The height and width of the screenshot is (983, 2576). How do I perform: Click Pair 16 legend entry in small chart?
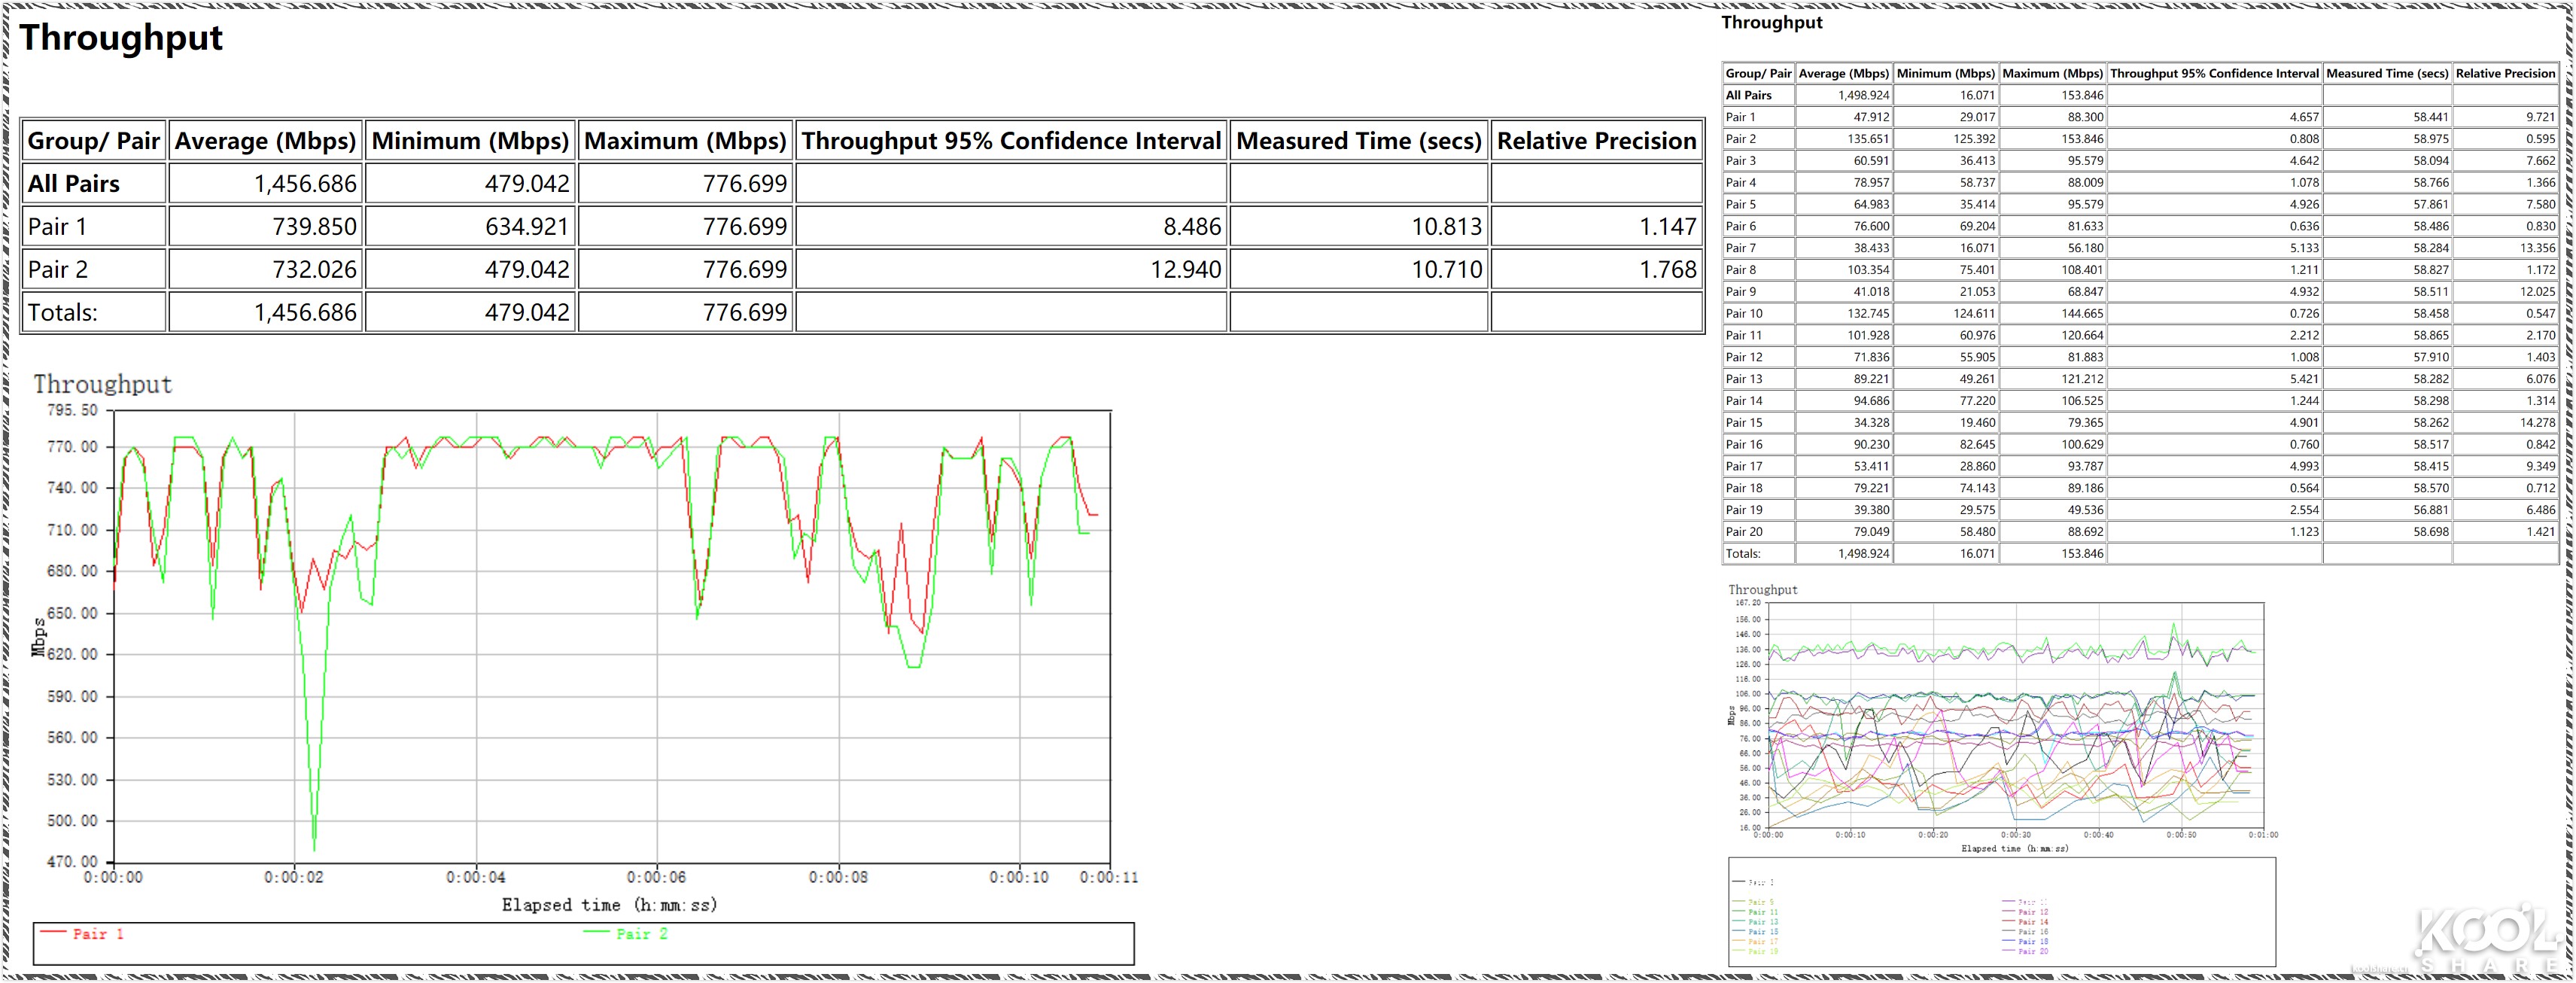[2033, 932]
